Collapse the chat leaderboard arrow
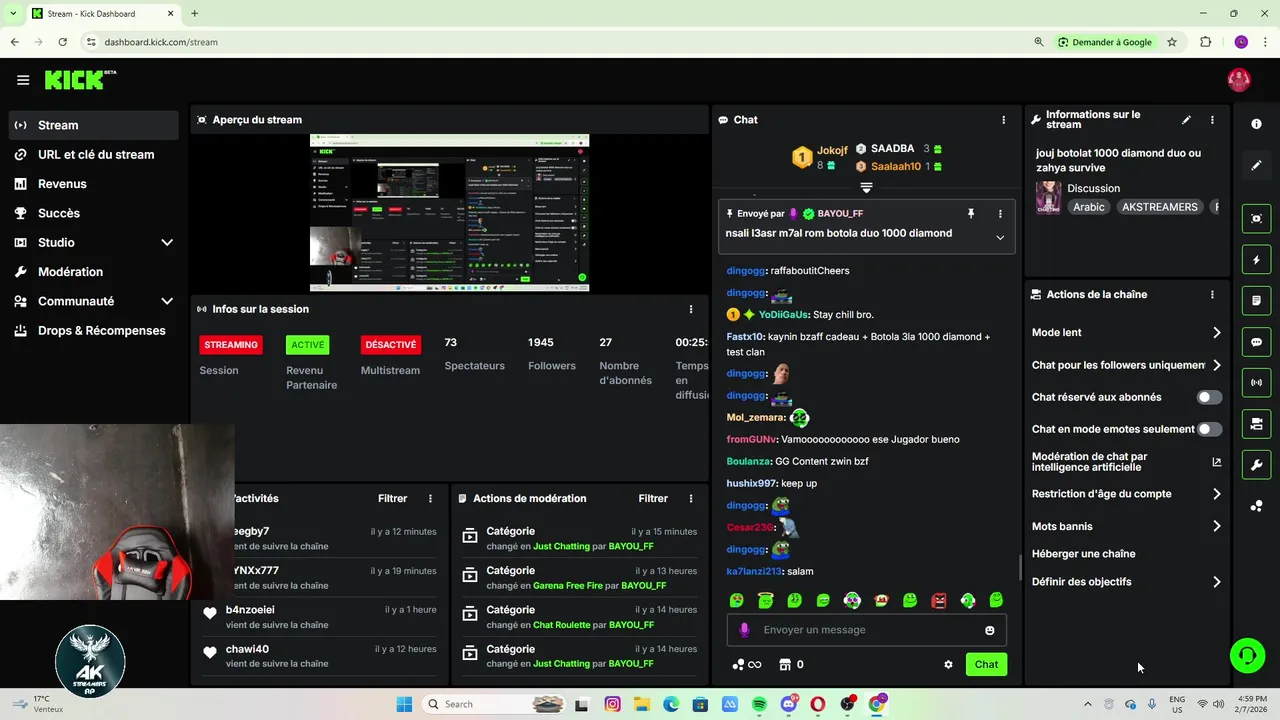Screen dimensions: 1280x720 pos(866,187)
